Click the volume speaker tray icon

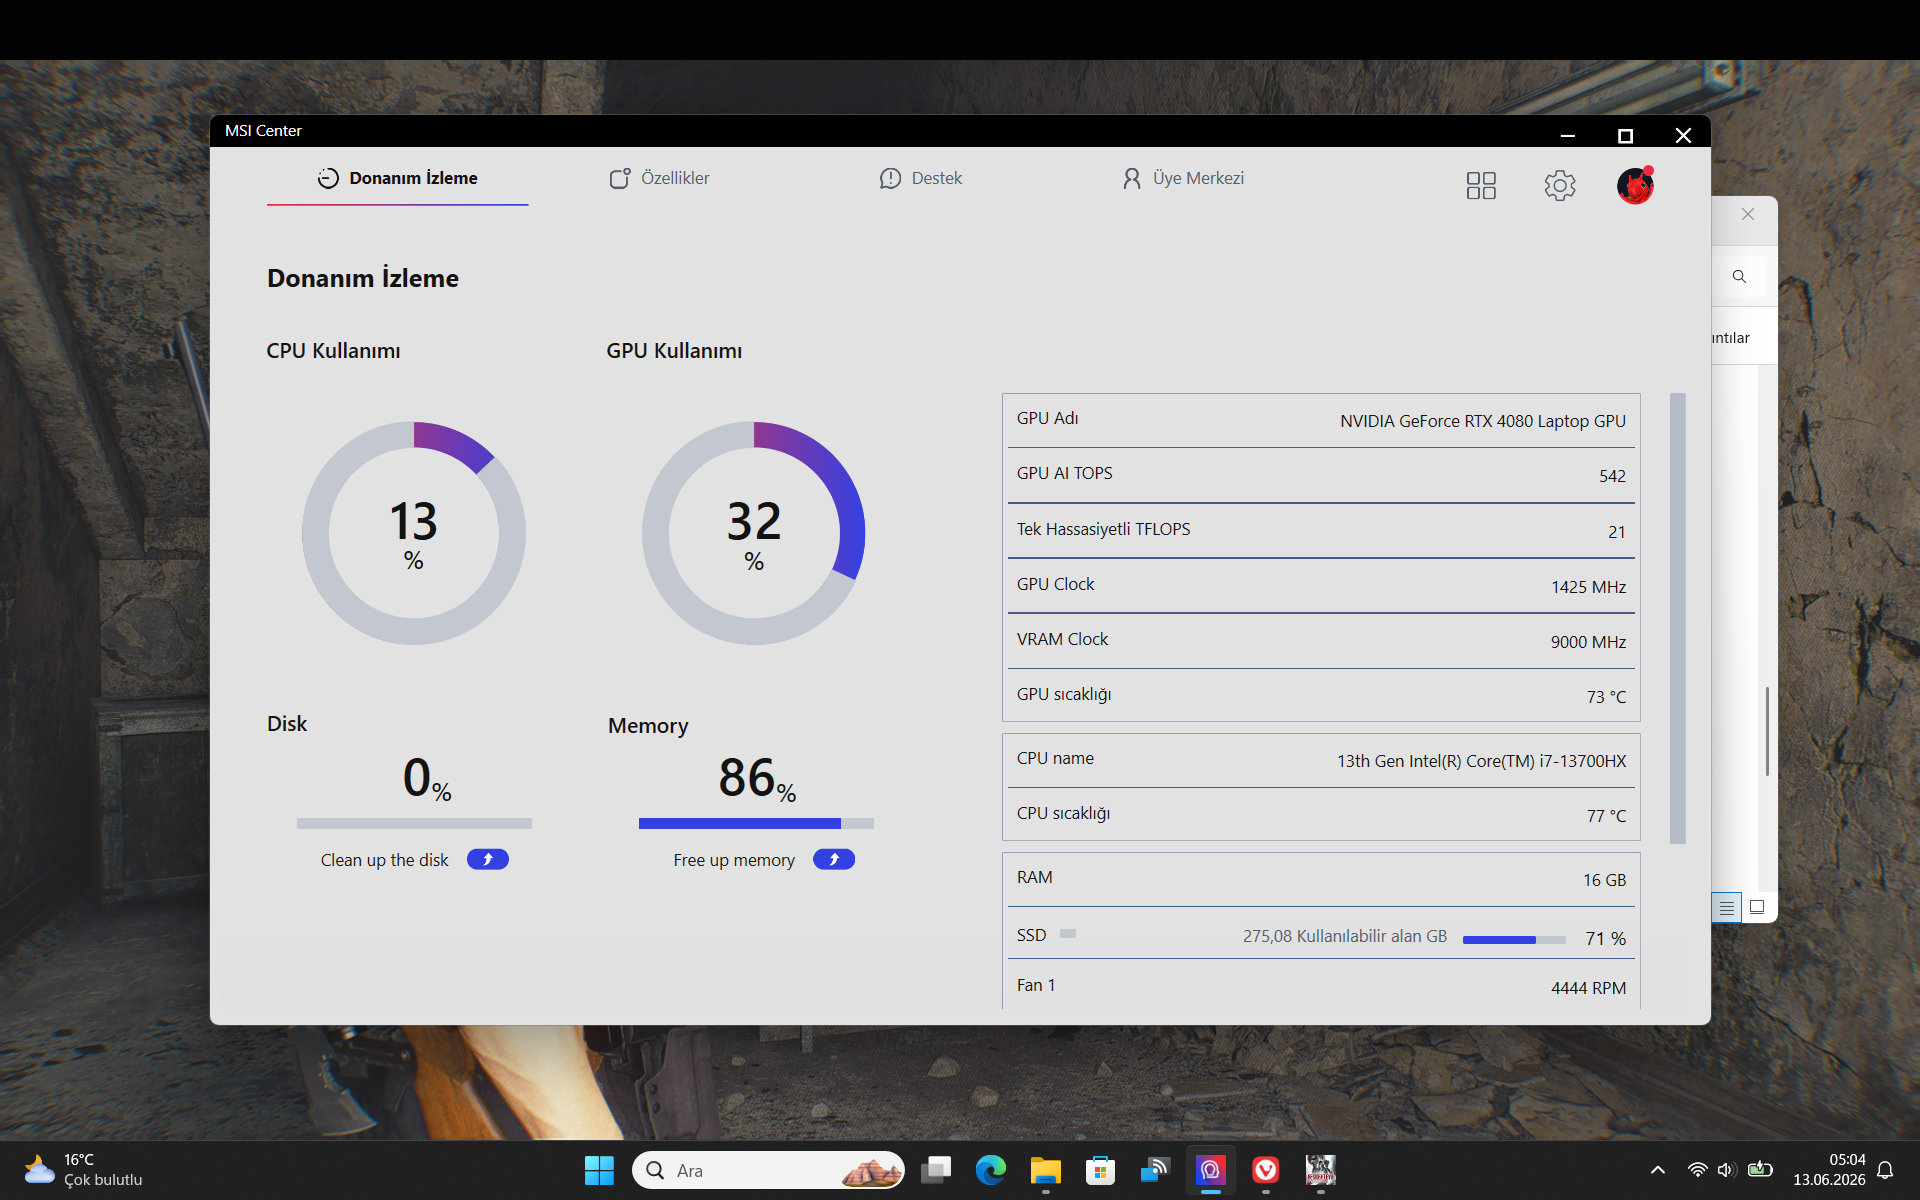1726,1170
